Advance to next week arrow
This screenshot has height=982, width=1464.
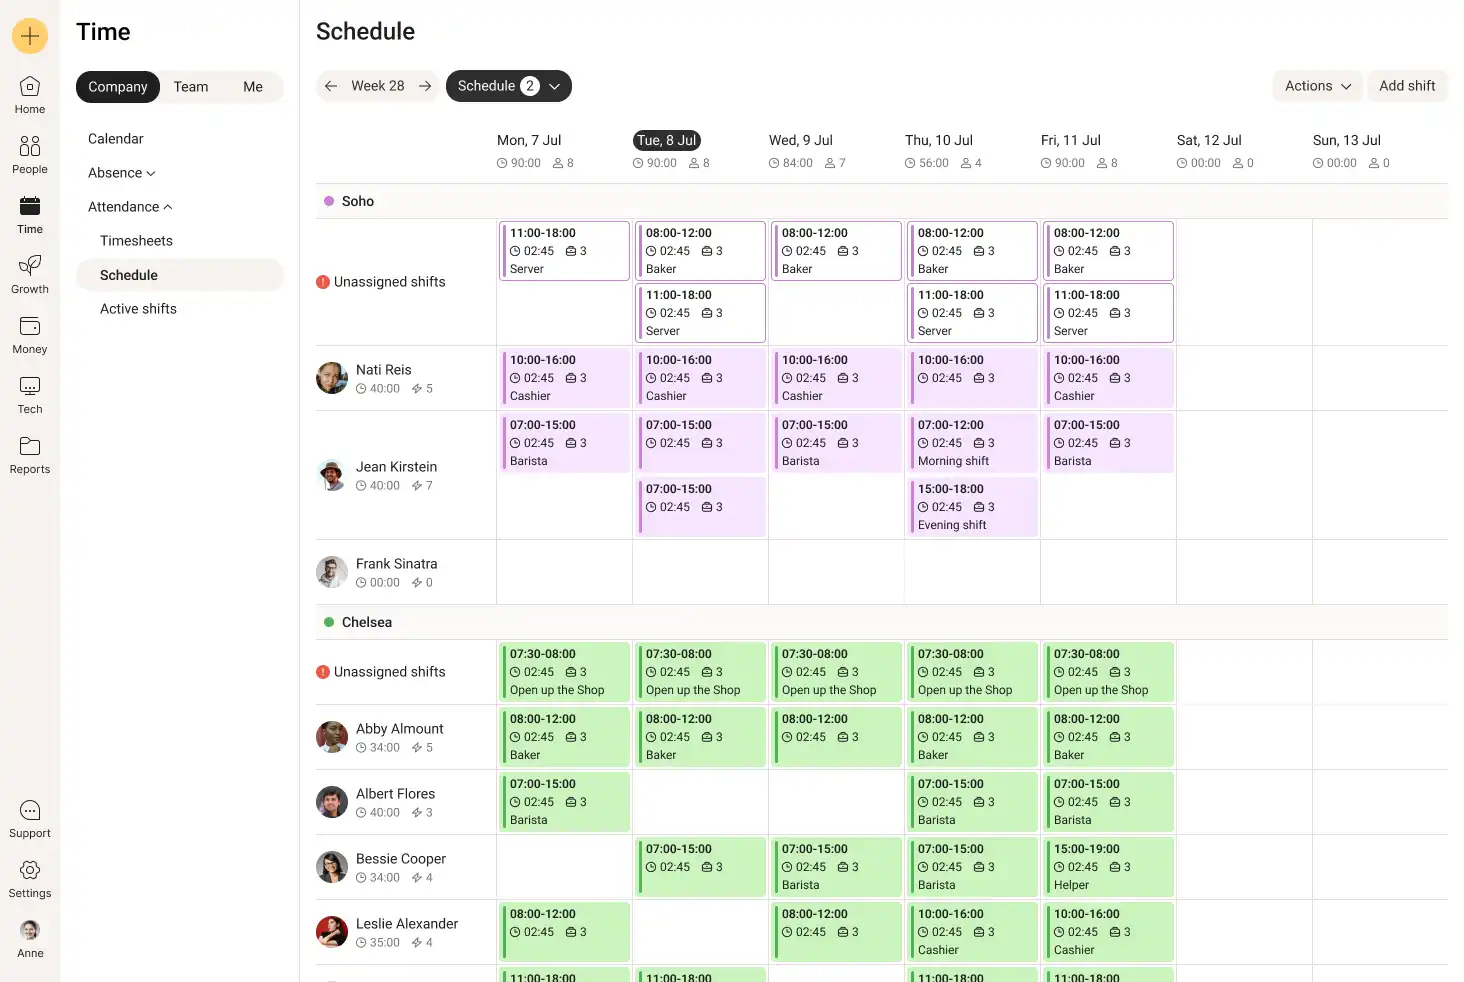tap(425, 86)
